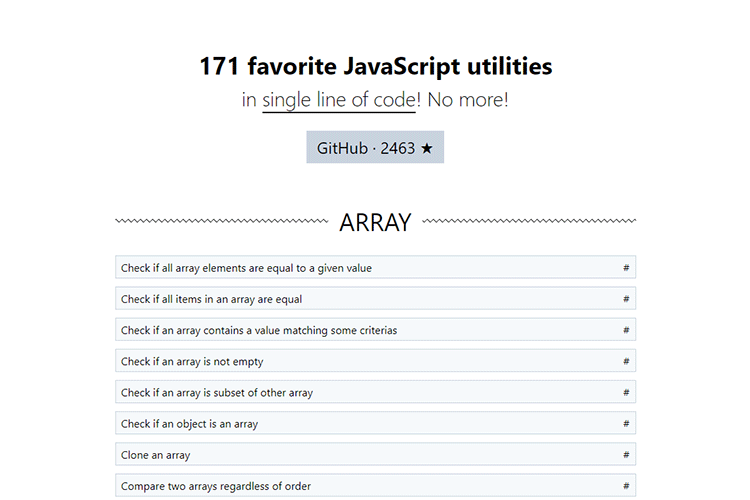
Task: Open 'Compare two arrays regardless of order' snippet
Action: (x=215, y=486)
